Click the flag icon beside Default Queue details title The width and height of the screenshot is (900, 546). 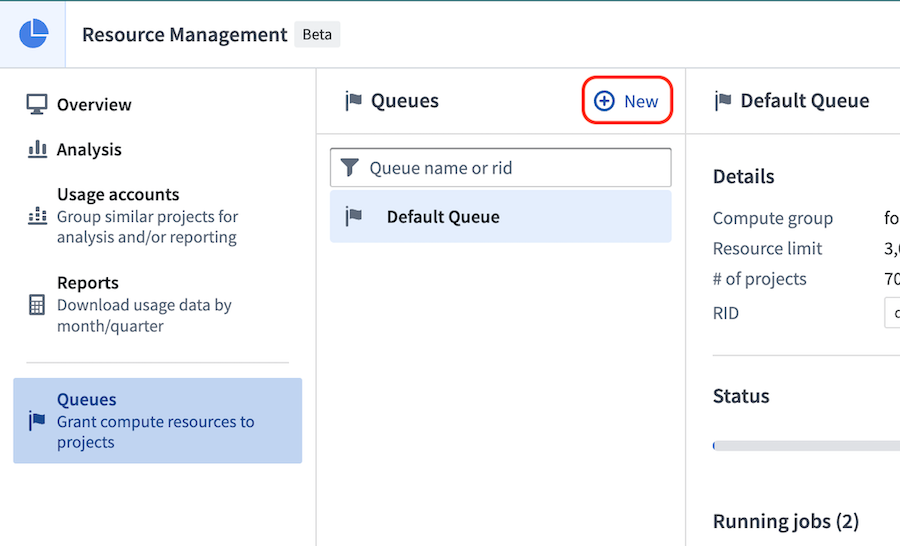tap(723, 101)
